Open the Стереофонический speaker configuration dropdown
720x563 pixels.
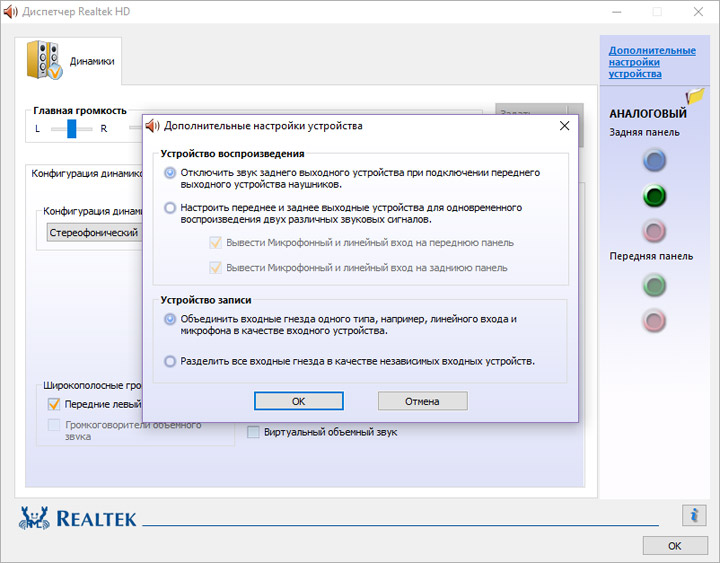(x=94, y=233)
